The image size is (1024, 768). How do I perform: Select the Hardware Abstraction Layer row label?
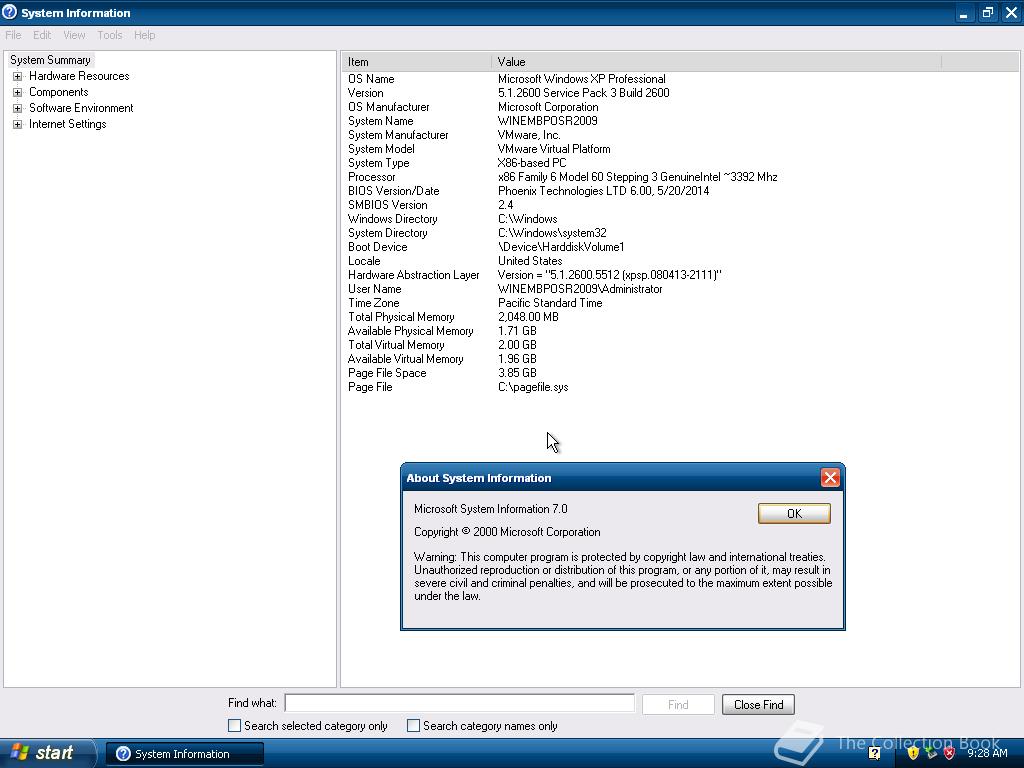(413, 276)
